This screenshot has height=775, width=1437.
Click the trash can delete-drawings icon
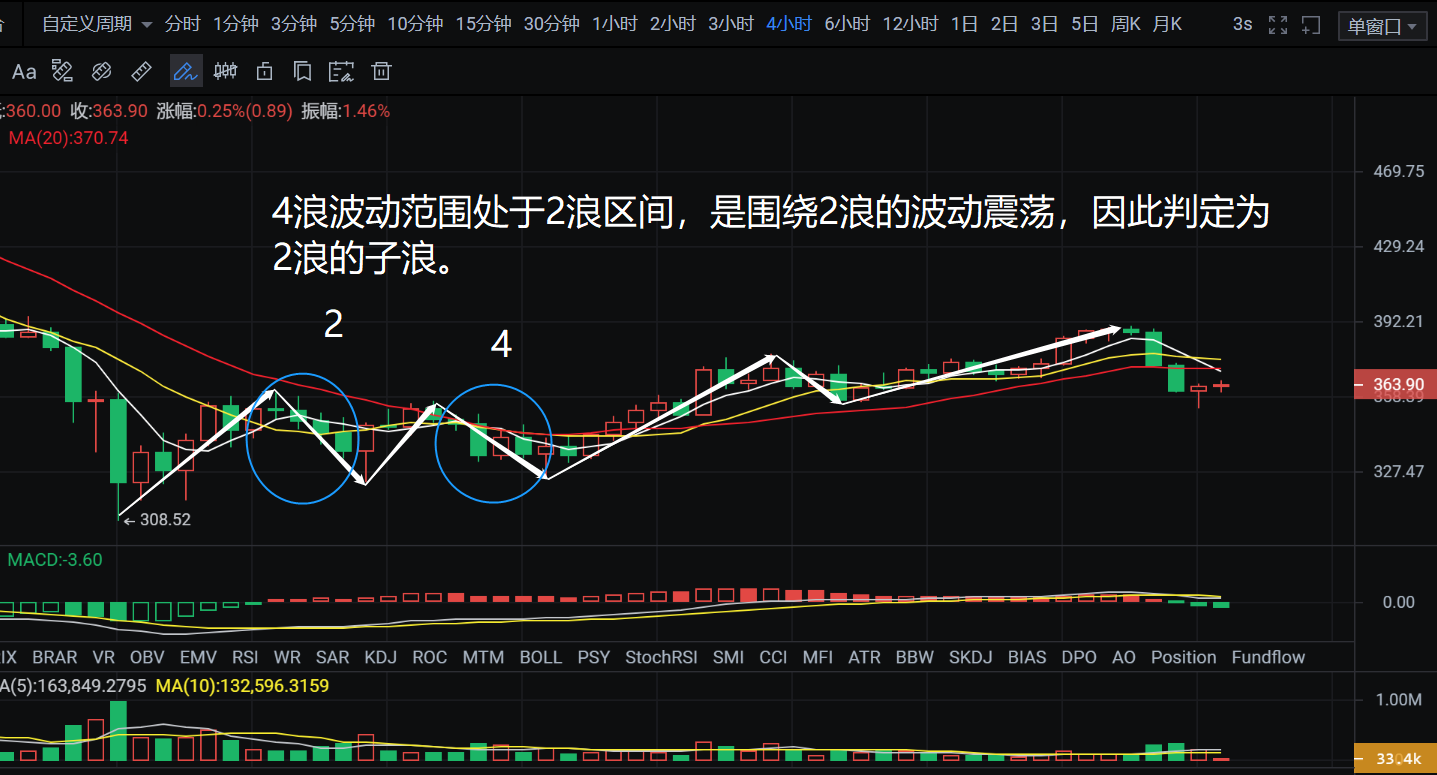[x=381, y=71]
